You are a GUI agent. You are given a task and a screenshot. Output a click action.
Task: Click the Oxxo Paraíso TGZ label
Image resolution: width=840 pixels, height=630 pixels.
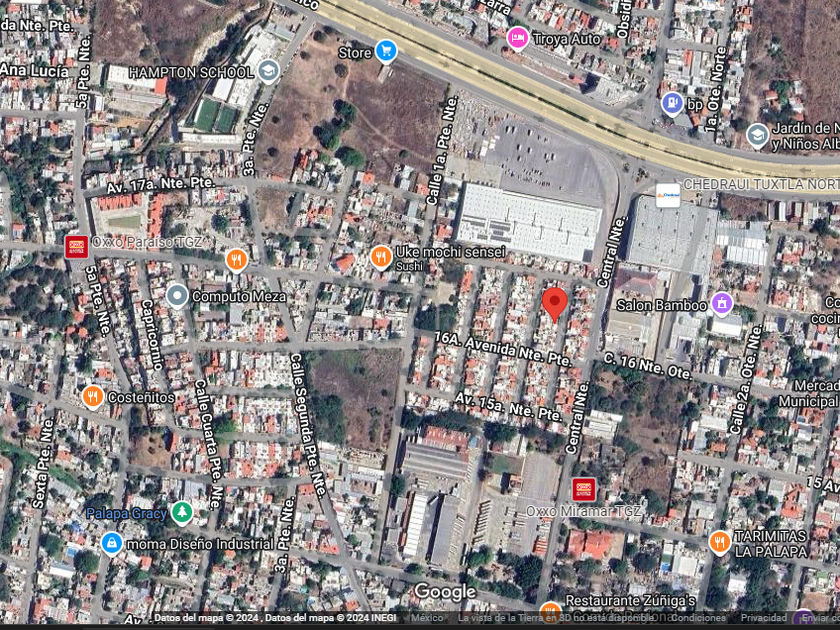147,242
